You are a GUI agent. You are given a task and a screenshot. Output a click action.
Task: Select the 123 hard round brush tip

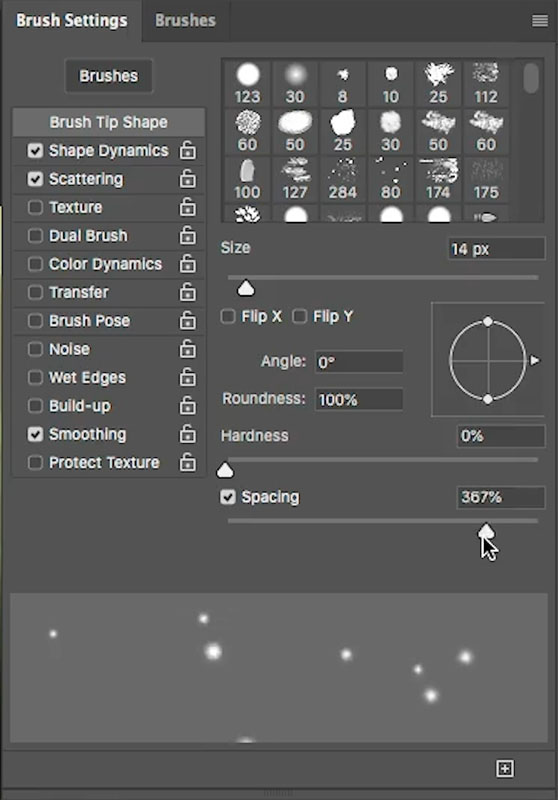click(x=247, y=83)
